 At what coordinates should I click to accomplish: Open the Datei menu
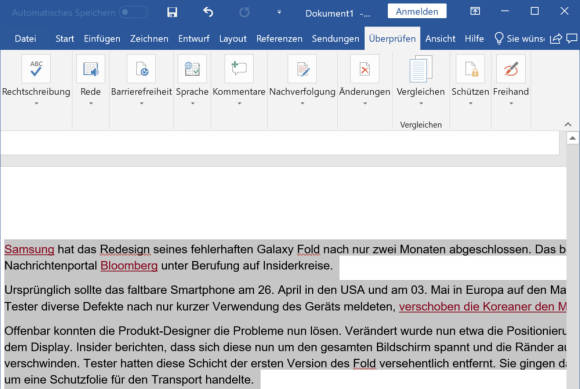click(x=25, y=38)
